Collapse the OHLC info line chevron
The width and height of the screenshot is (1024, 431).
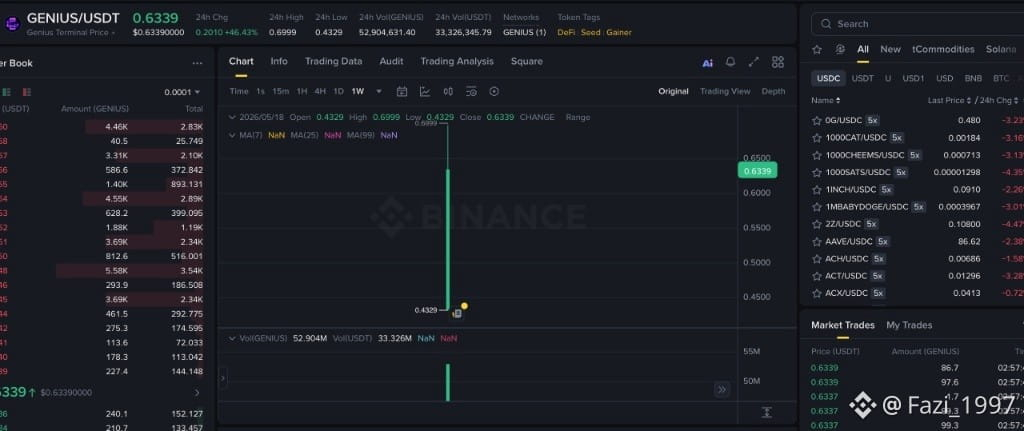(232, 118)
